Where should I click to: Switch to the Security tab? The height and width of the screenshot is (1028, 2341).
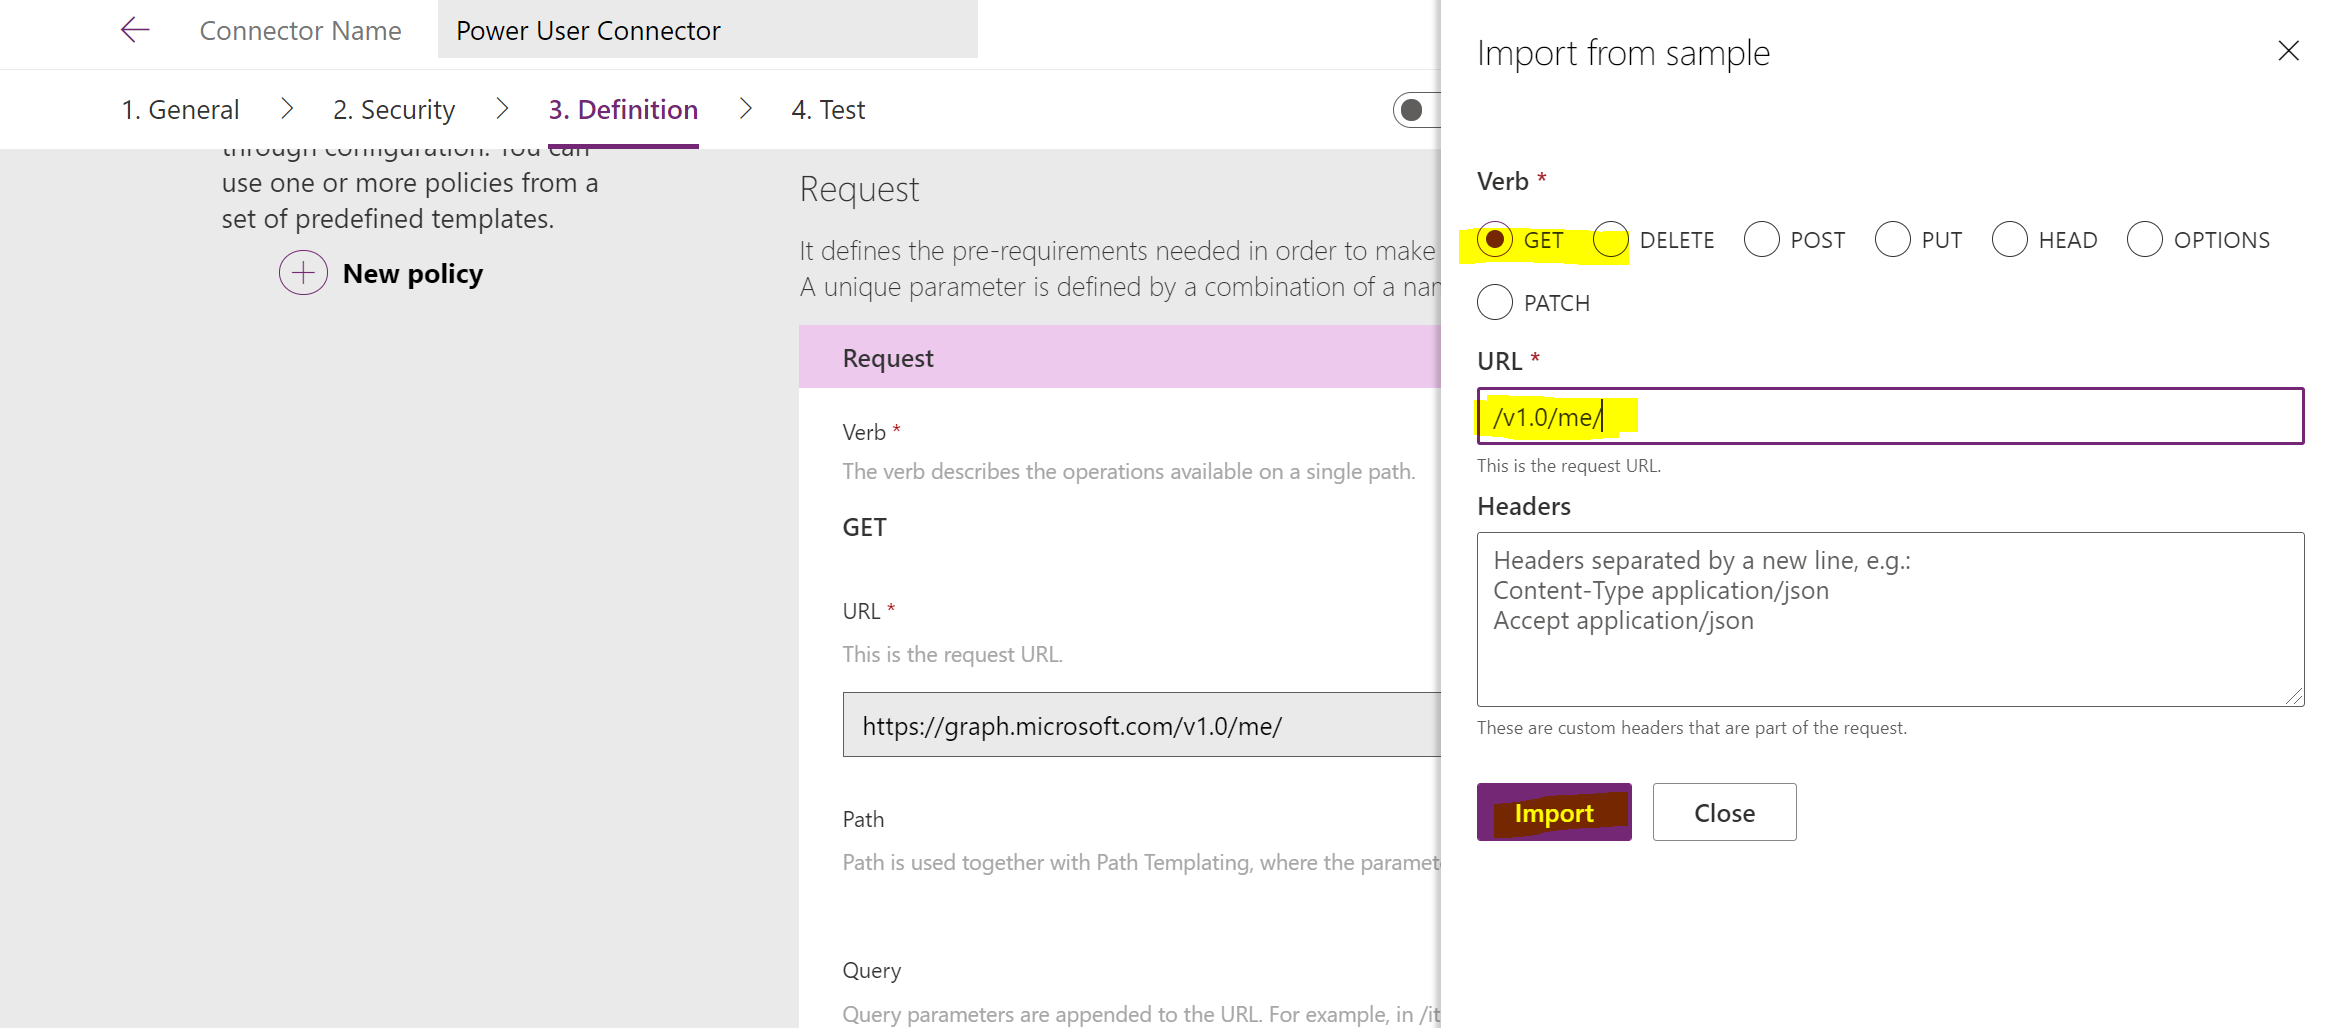pos(394,109)
